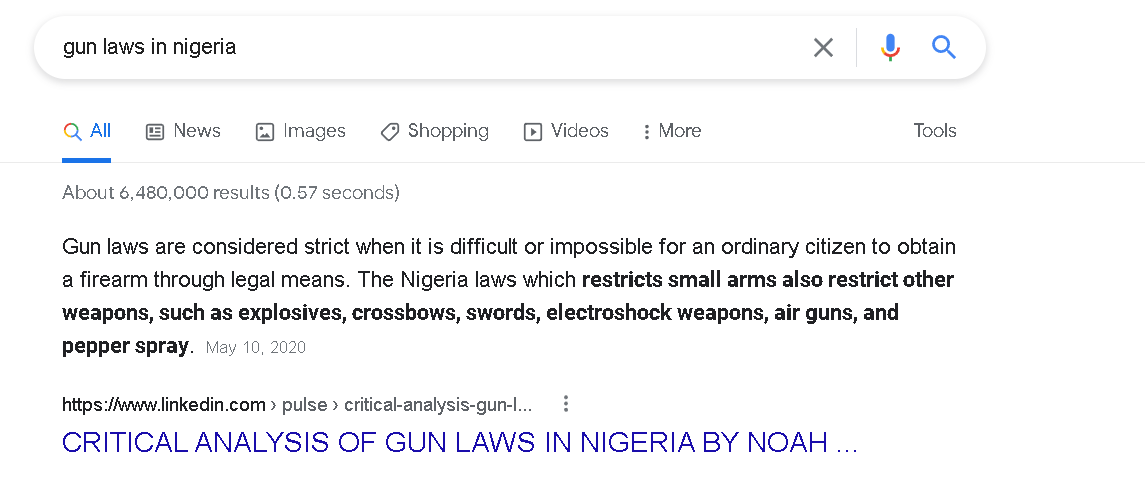Open three-dot options beside LinkedIn result
Image resolution: width=1145 pixels, height=484 pixels.
pyautogui.click(x=566, y=404)
